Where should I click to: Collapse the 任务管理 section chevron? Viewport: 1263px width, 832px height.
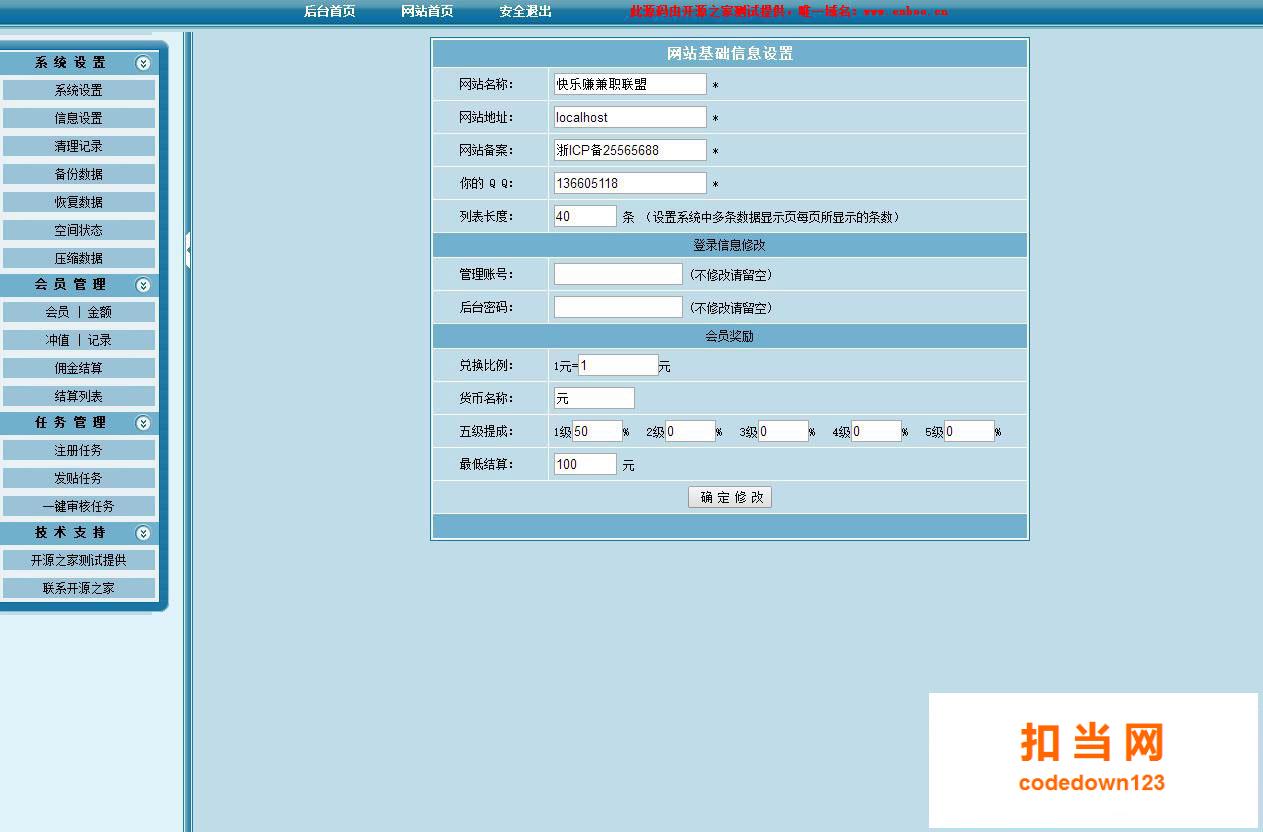[x=143, y=423]
